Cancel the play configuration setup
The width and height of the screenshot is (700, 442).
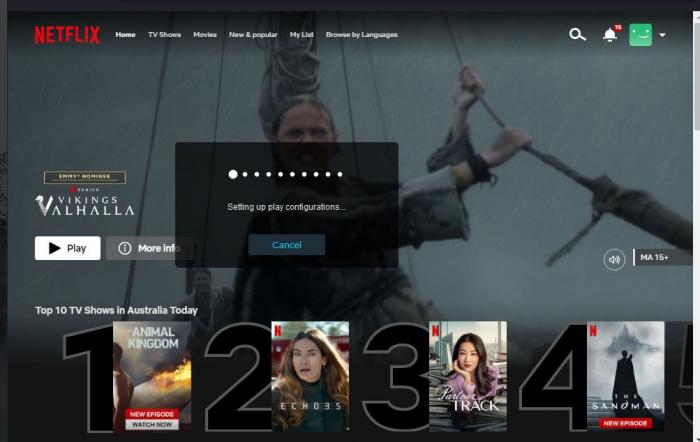coord(287,245)
